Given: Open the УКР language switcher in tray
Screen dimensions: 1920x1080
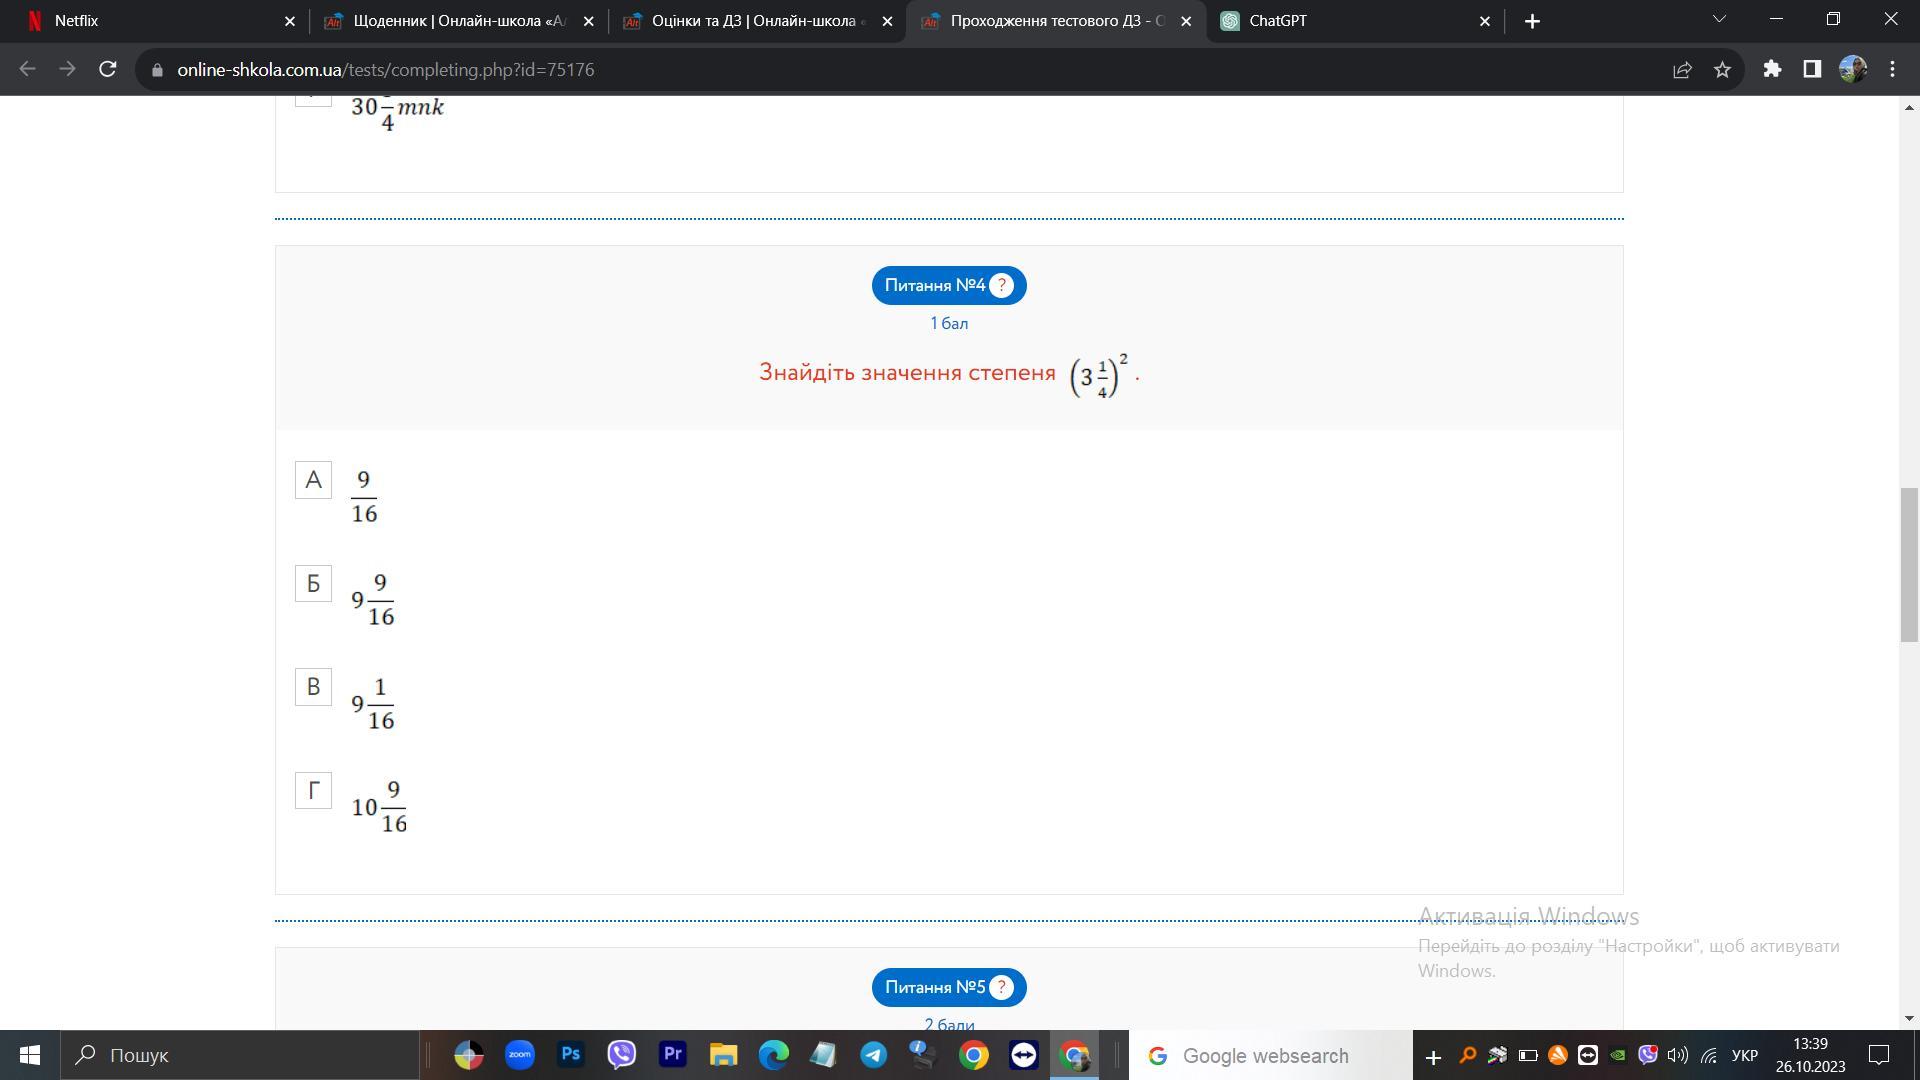Looking at the screenshot, I should pos(1744,1056).
